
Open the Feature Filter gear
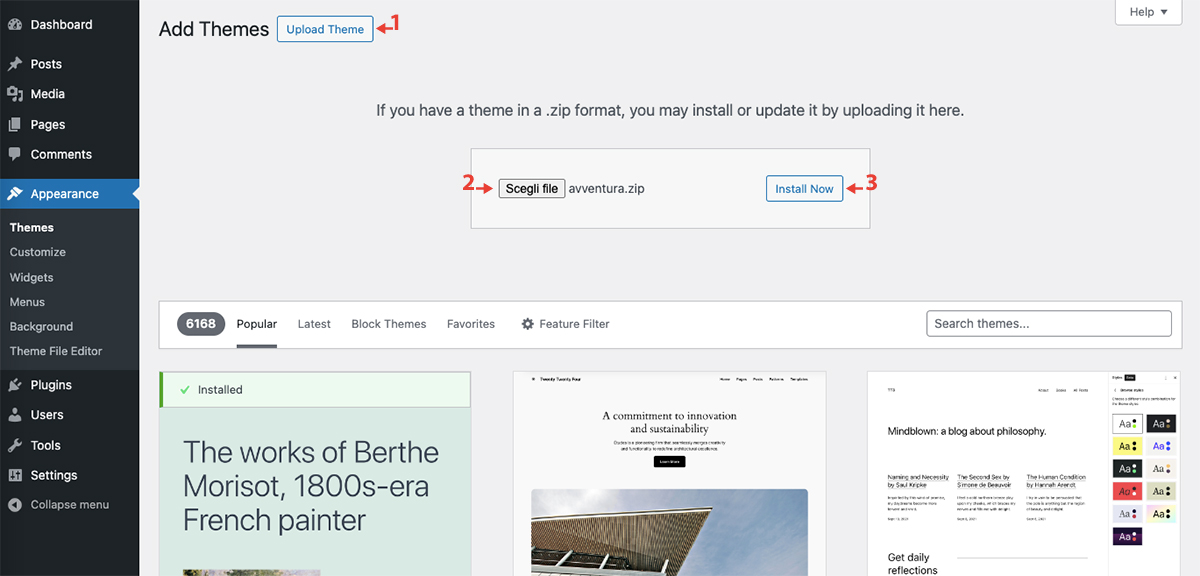[x=528, y=324]
